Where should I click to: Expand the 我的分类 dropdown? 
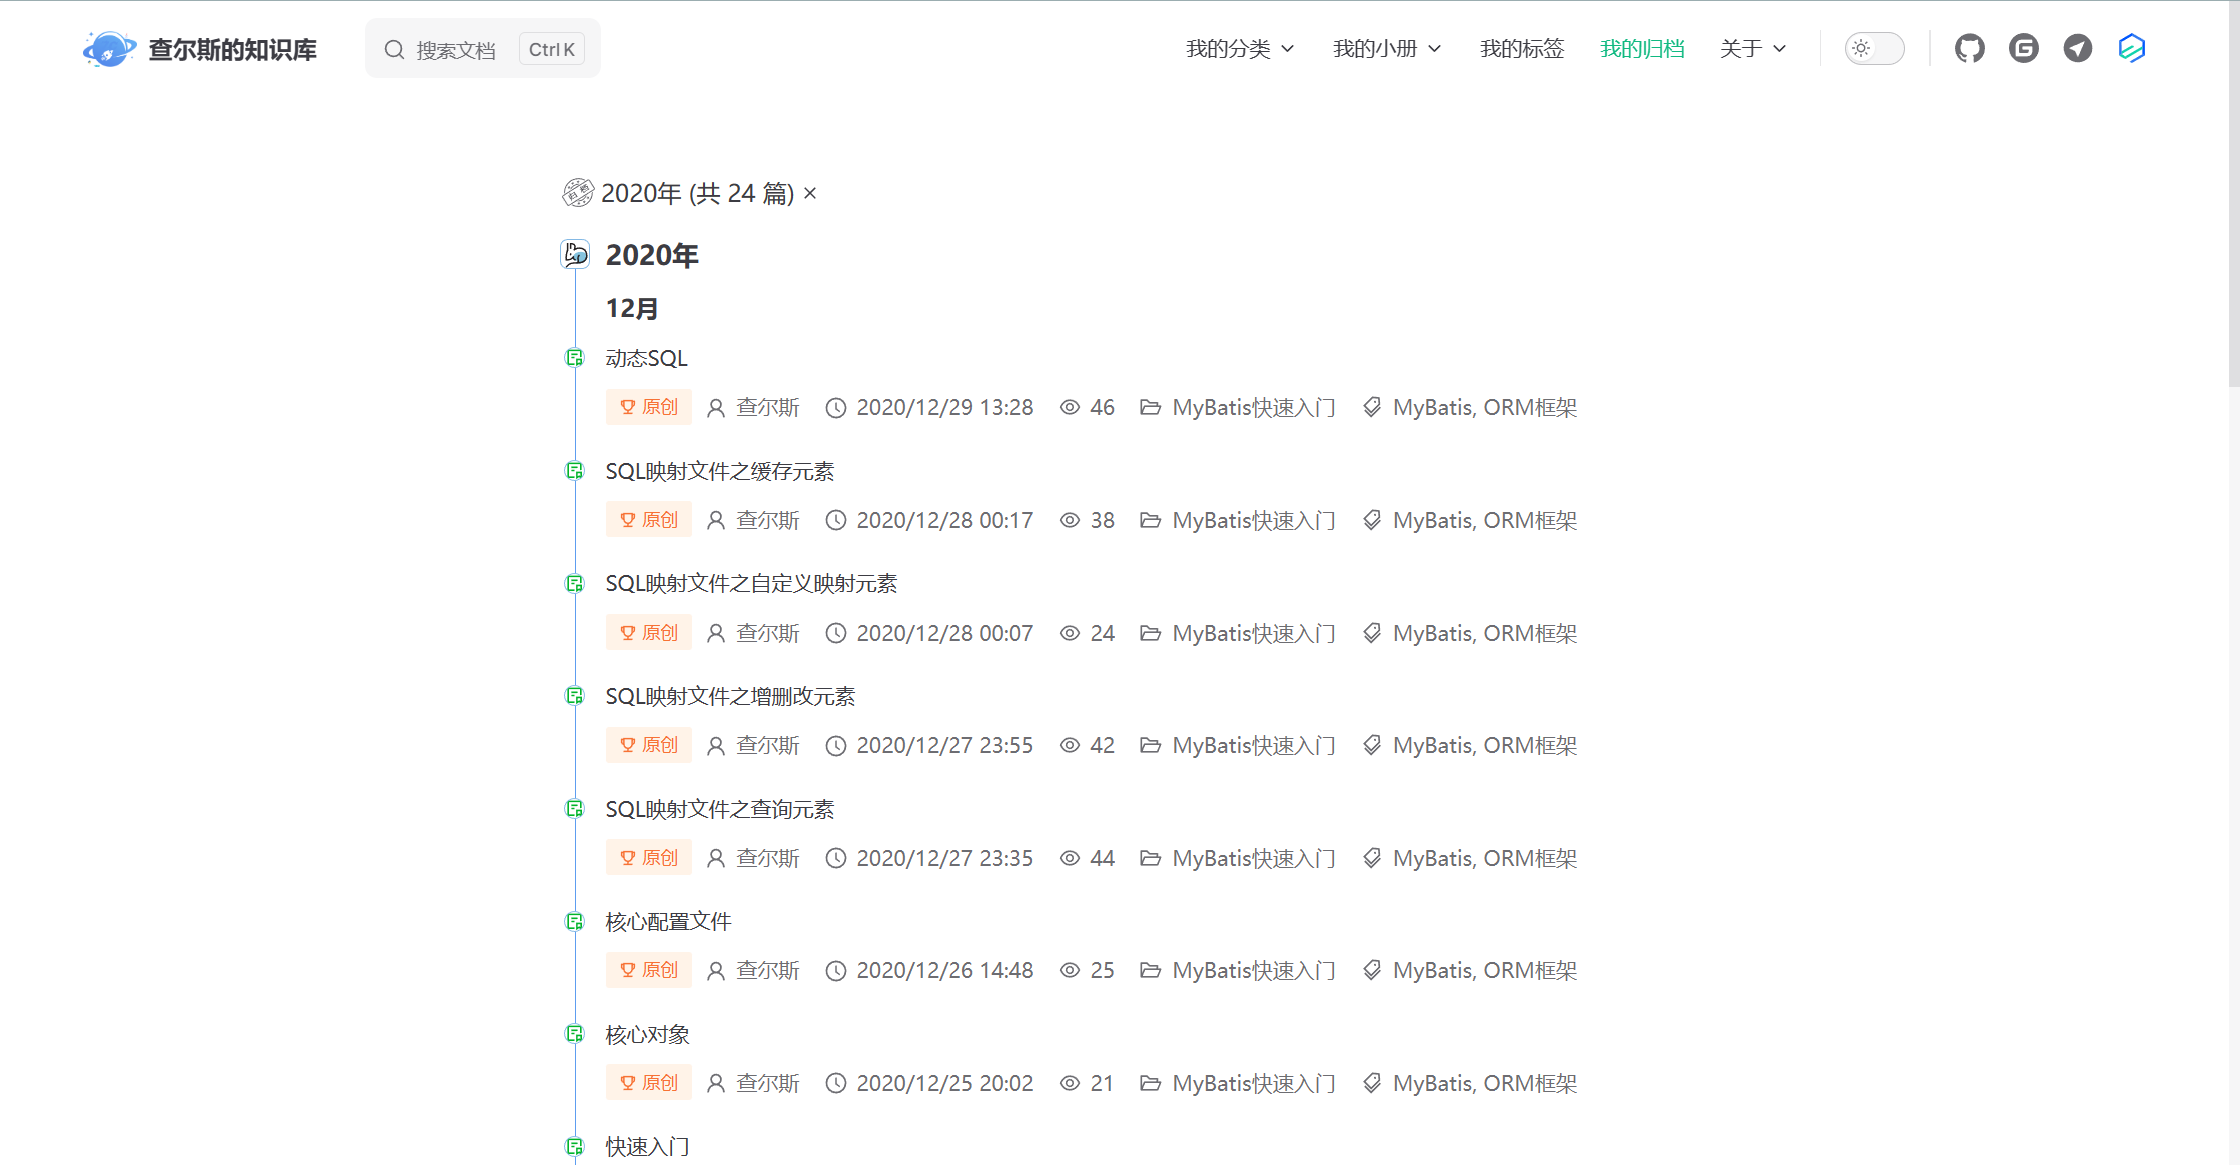[1240, 49]
